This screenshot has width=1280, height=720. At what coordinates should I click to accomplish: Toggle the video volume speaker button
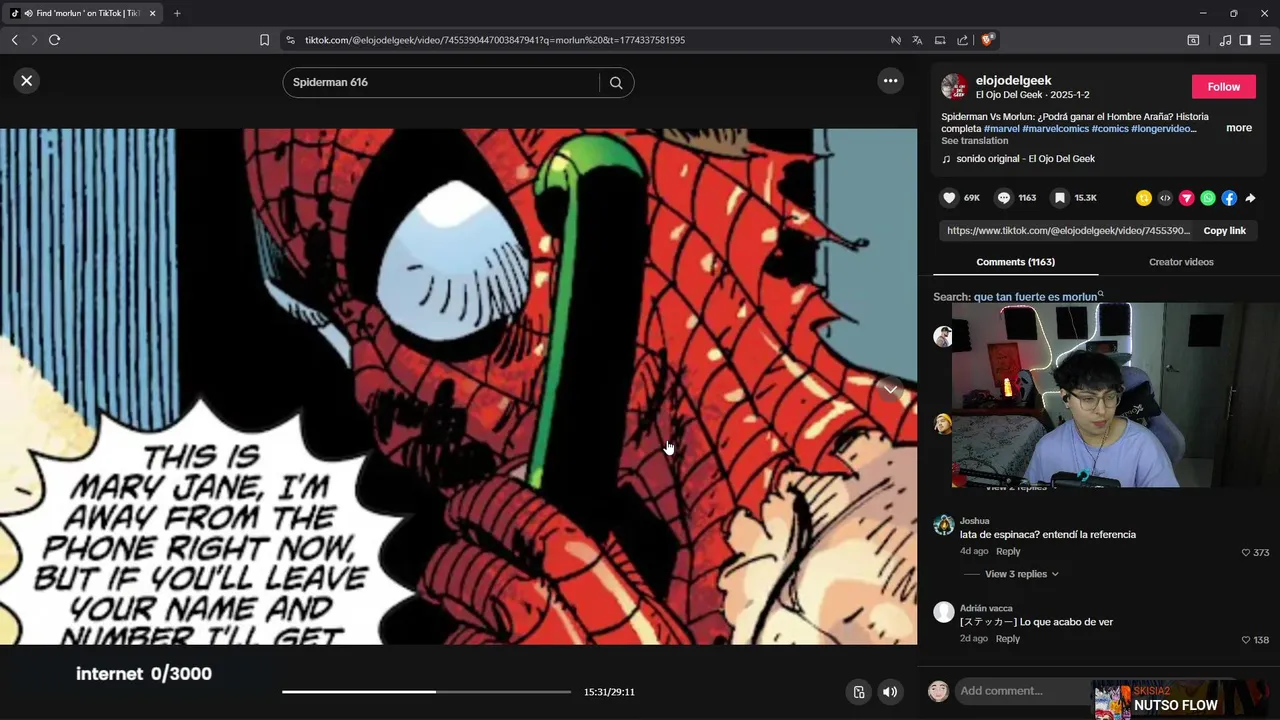coord(890,692)
